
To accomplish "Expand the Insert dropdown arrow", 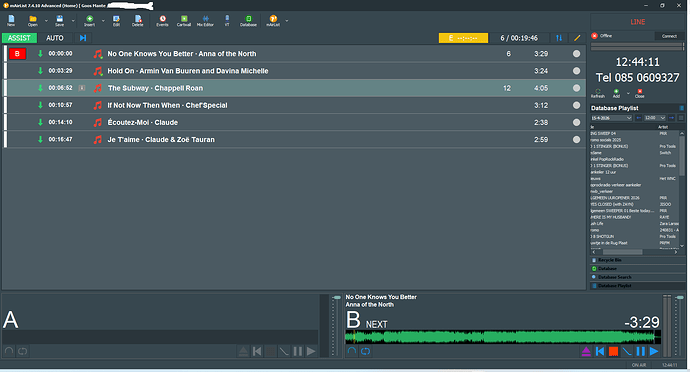I will click(103, 21).
